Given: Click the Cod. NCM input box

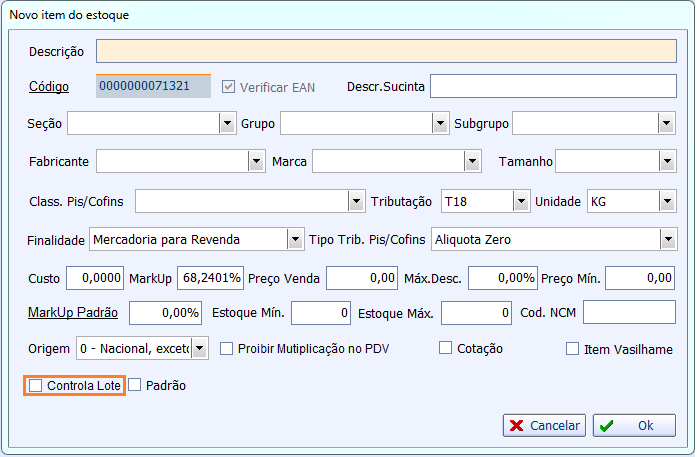Looking at the screenshot, I should tap(629, 313).
